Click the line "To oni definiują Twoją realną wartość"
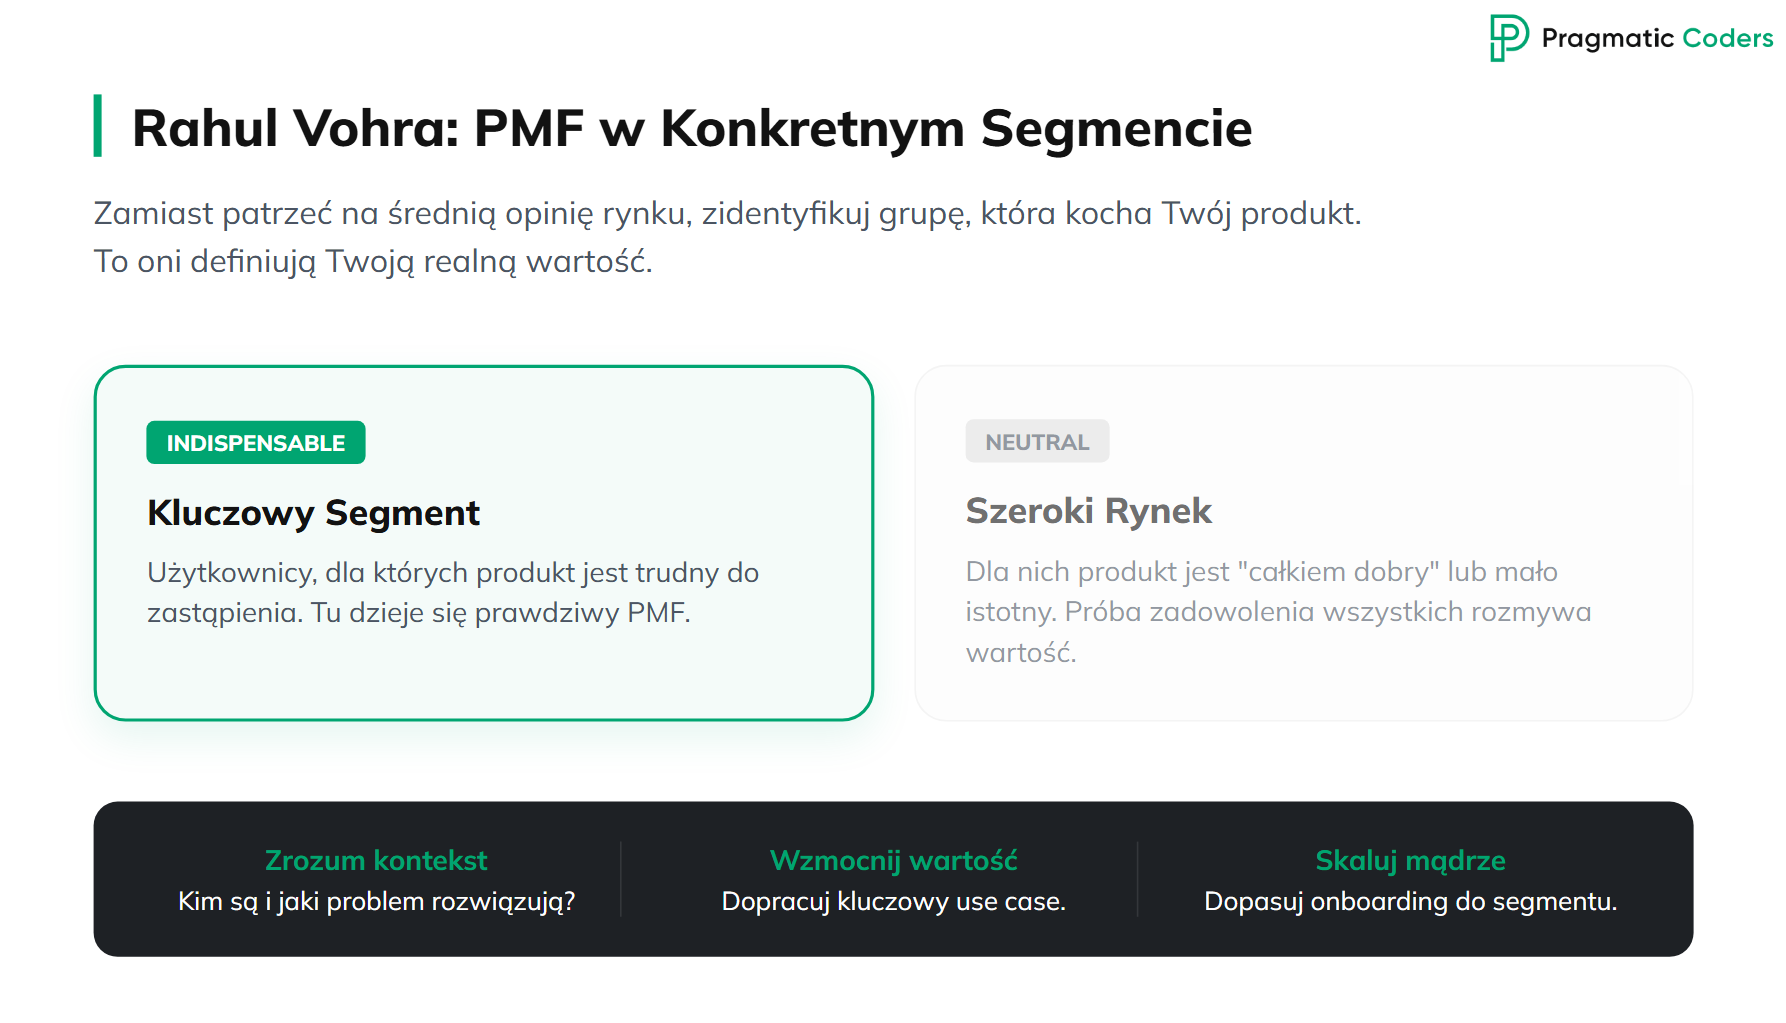 click(x=373, y=261)
